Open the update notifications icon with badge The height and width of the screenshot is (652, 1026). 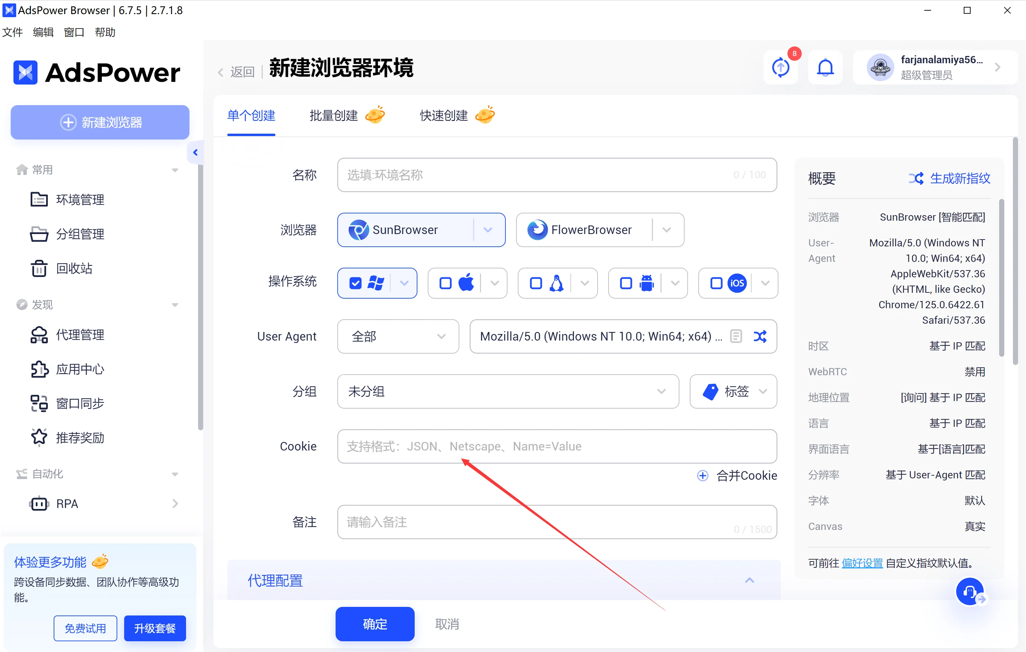point(781,67)
